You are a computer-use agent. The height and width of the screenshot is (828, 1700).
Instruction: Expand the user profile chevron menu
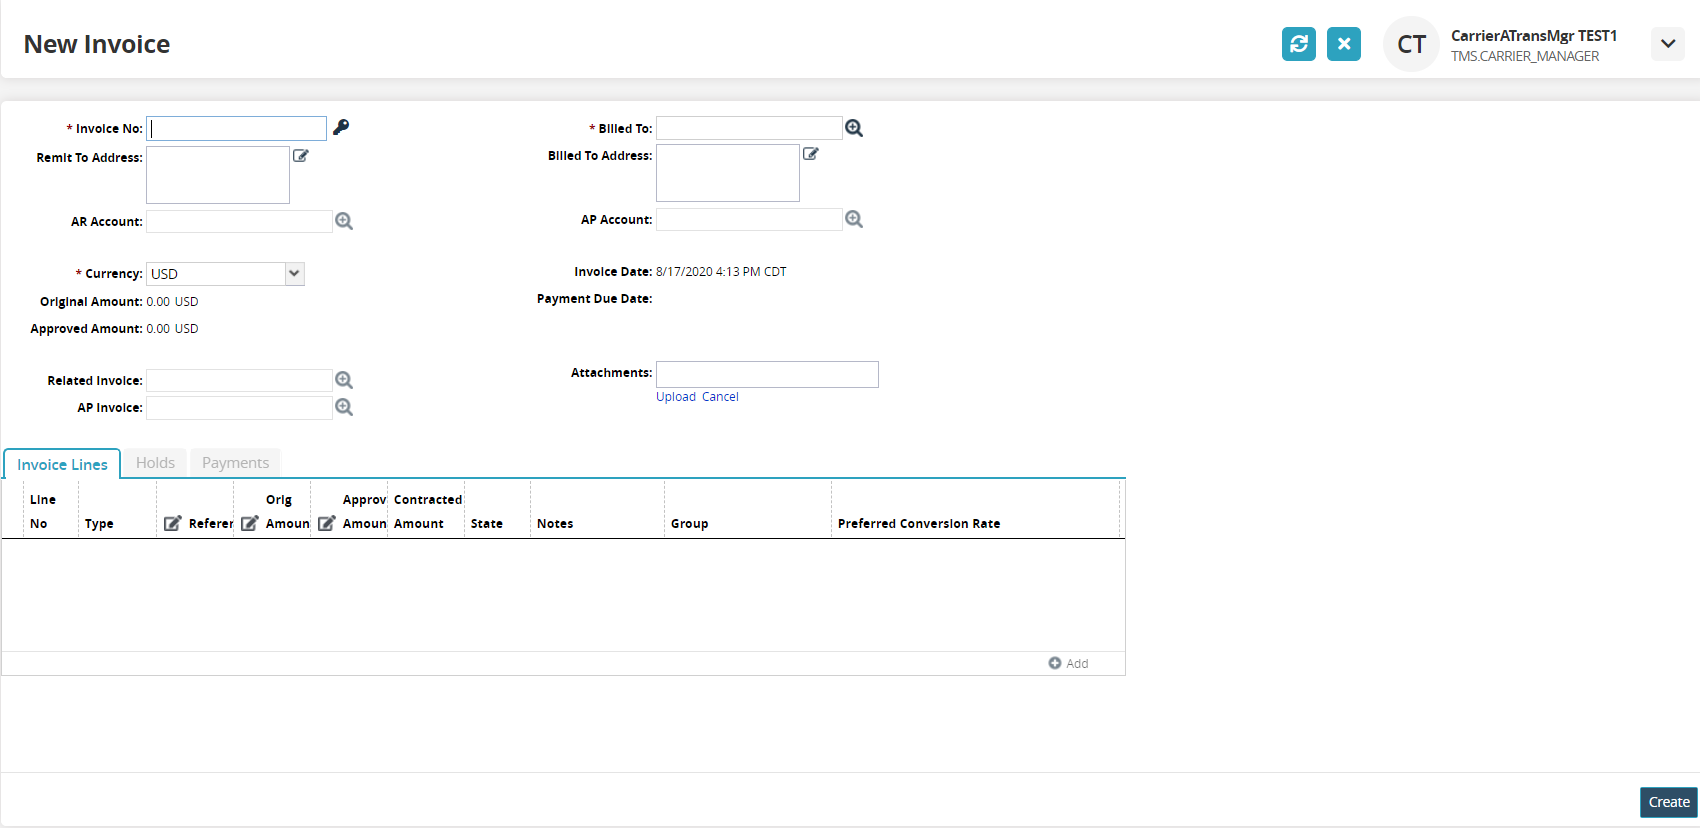point(1667,44)
